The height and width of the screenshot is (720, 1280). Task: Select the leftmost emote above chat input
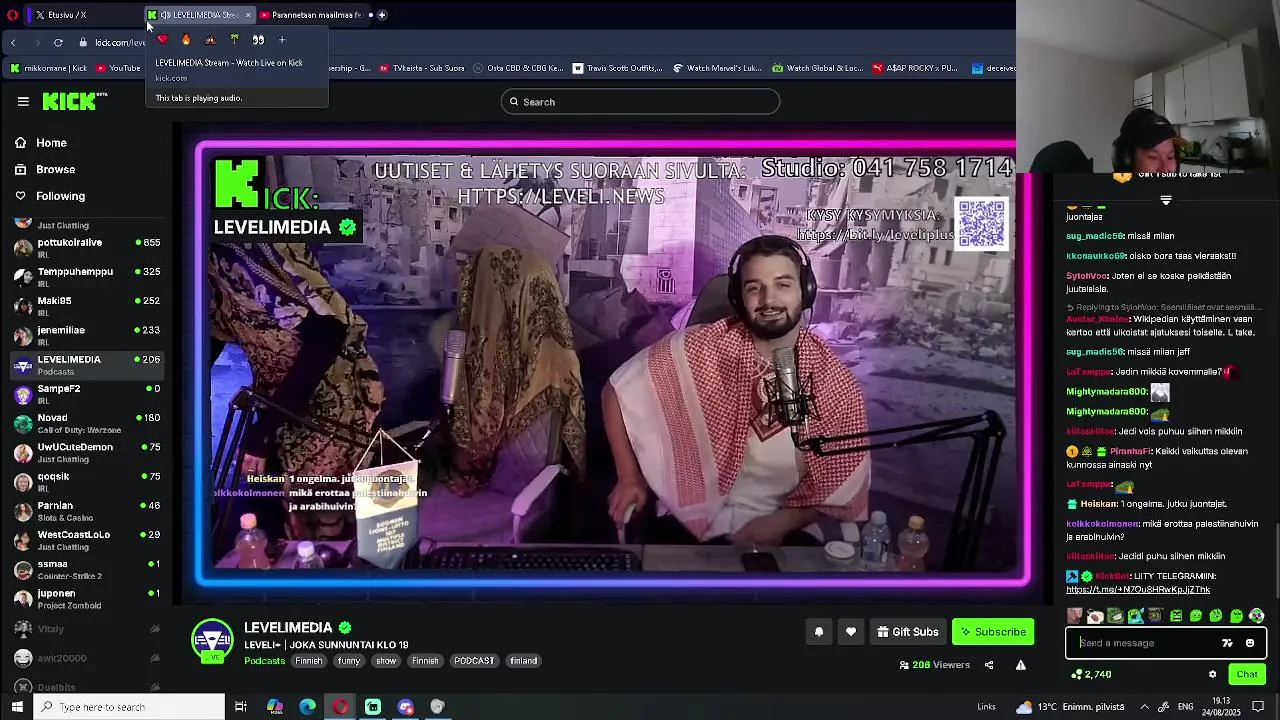(x=1075, y=616)
